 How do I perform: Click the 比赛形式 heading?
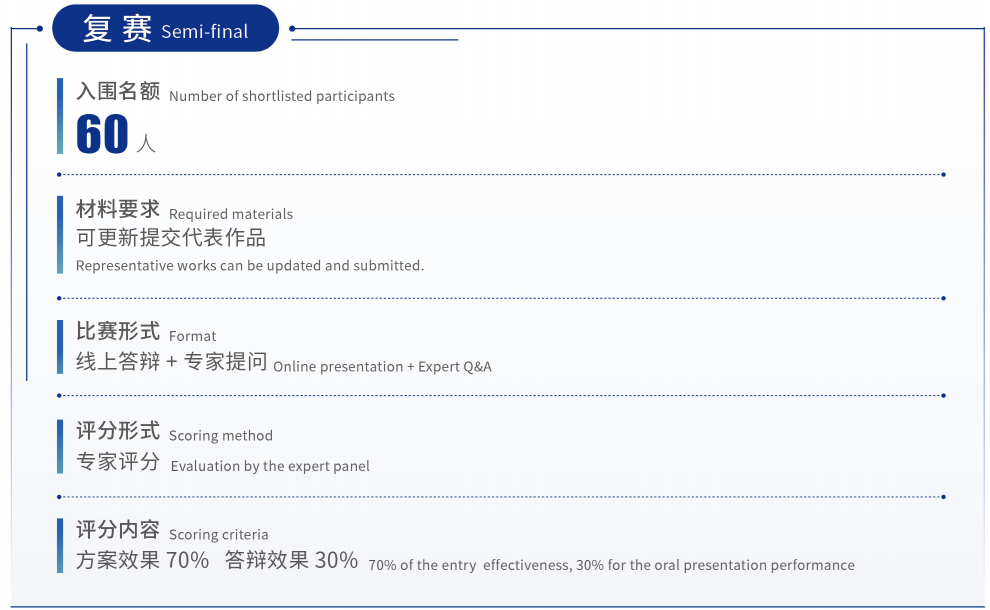[118, 332]
